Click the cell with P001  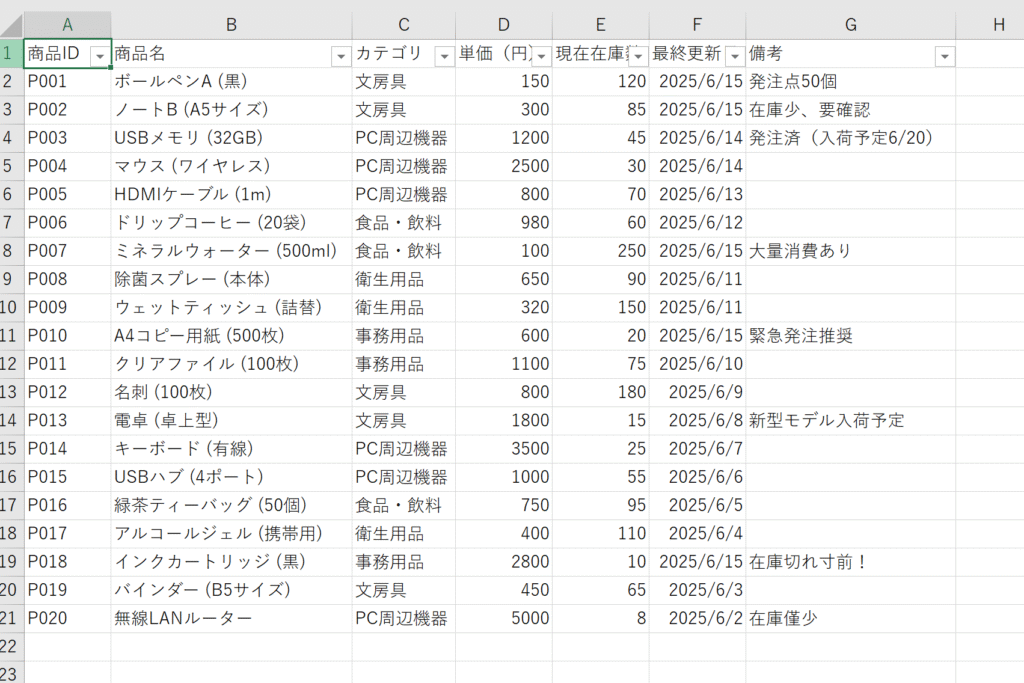coord(67,82)
